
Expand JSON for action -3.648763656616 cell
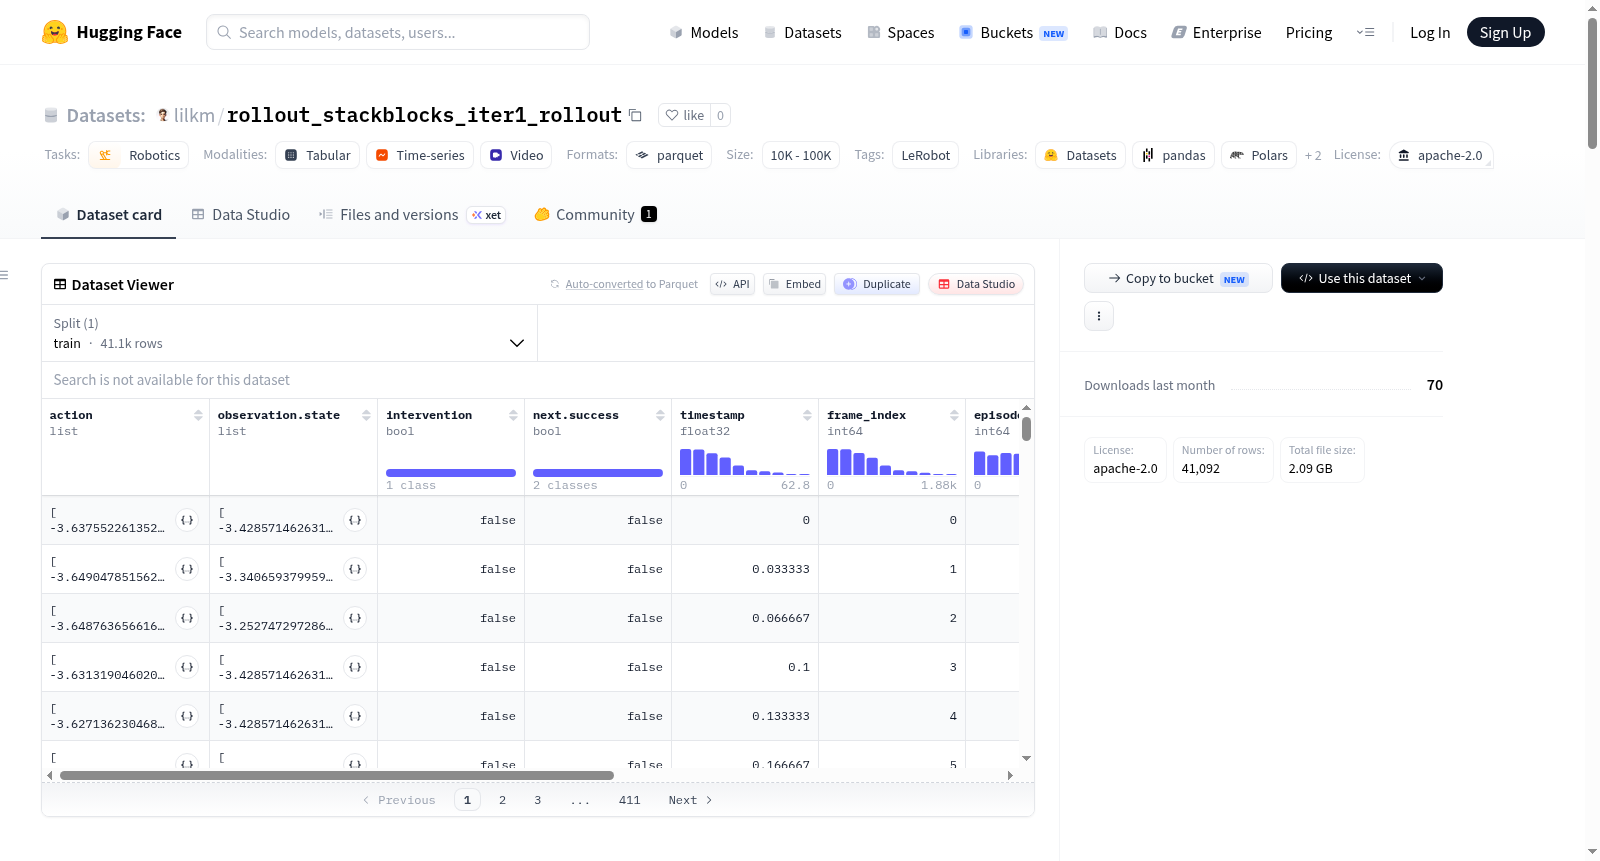point(187,618)
